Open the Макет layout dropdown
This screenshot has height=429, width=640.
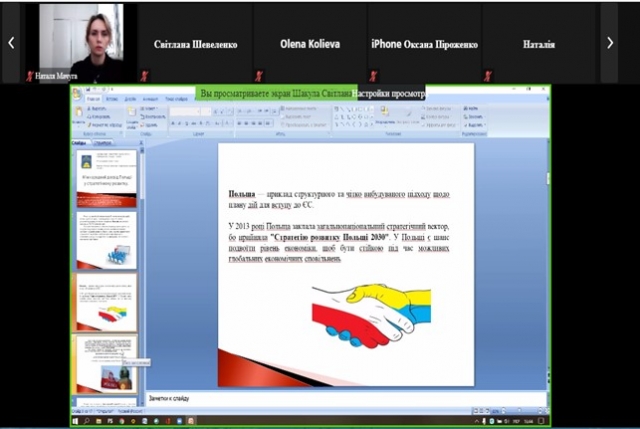point(149,109)
